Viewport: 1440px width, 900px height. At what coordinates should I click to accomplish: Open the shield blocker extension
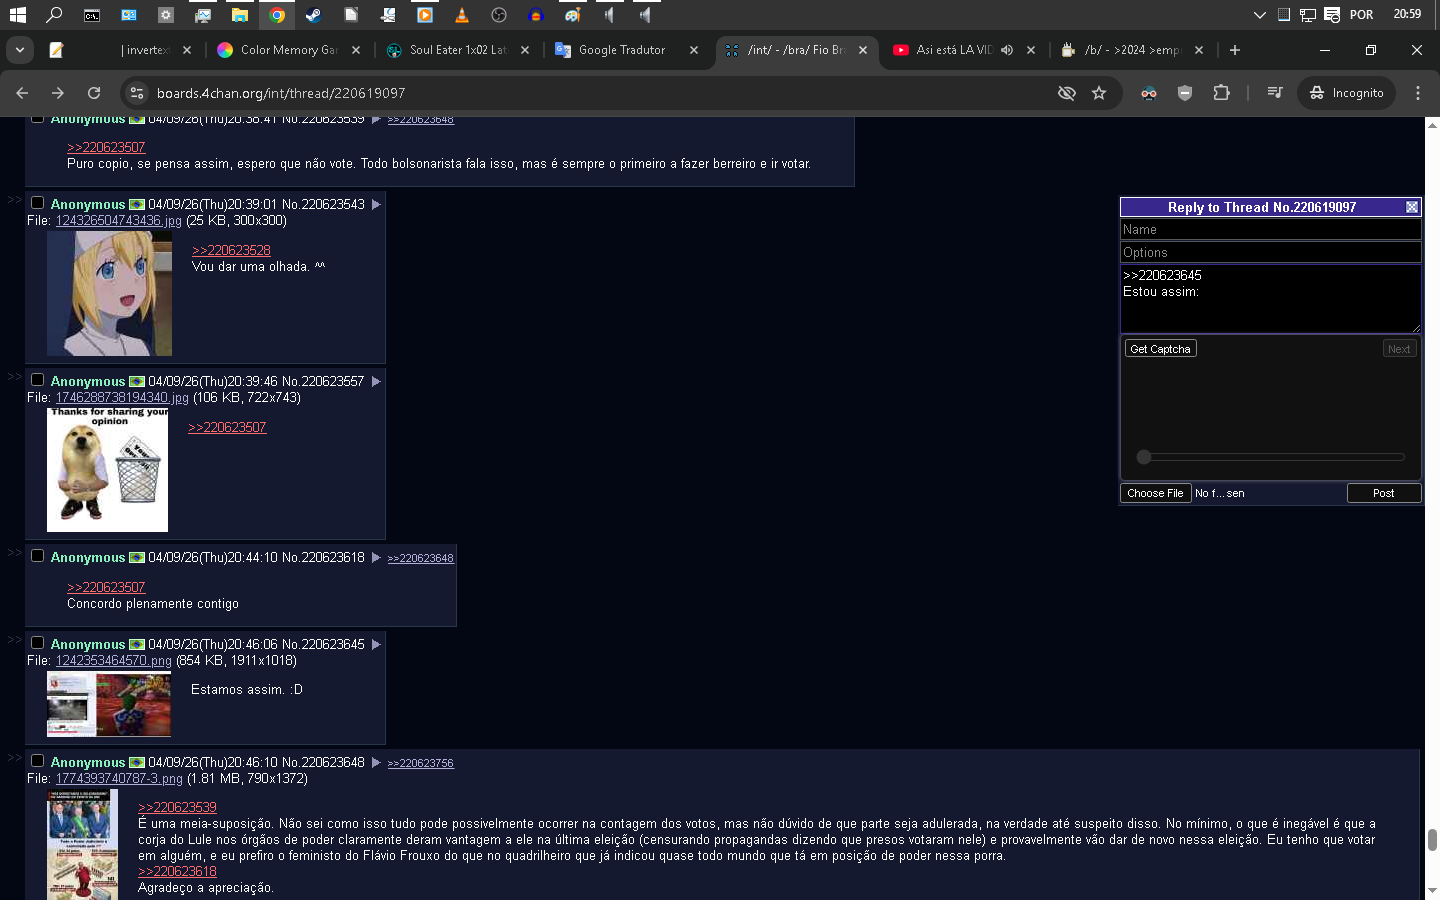[x=1185, y=93]
